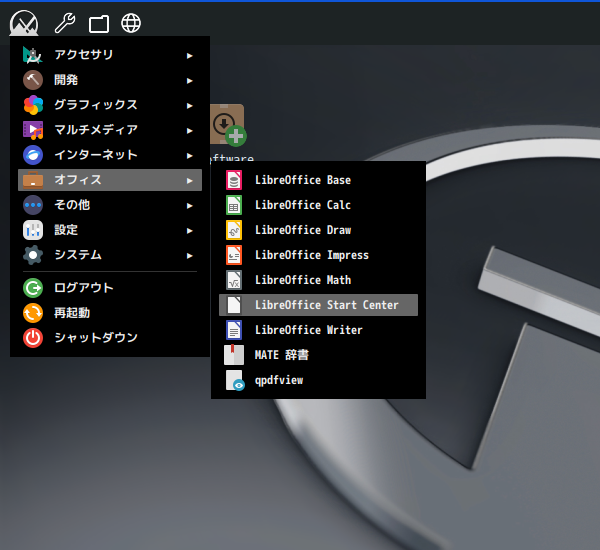600x550 pixels.
Task: Choose ログアウト to log out
Action: click(x=110, y=288)
